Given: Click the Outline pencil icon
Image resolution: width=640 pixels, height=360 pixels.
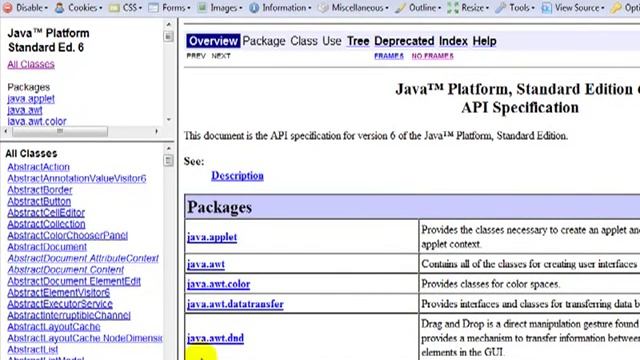Looking at the screenshot, I should [400, 7].
